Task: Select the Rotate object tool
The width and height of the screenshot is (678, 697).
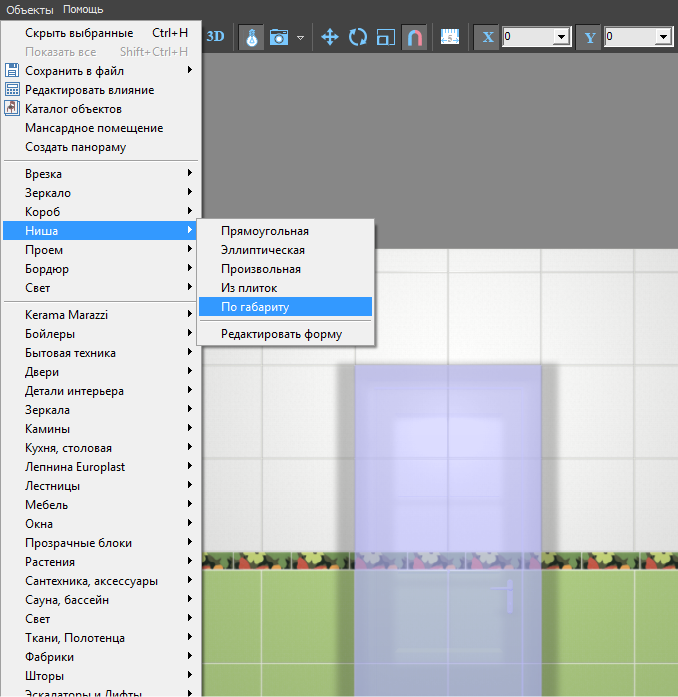Action: [x=358, y=37]
